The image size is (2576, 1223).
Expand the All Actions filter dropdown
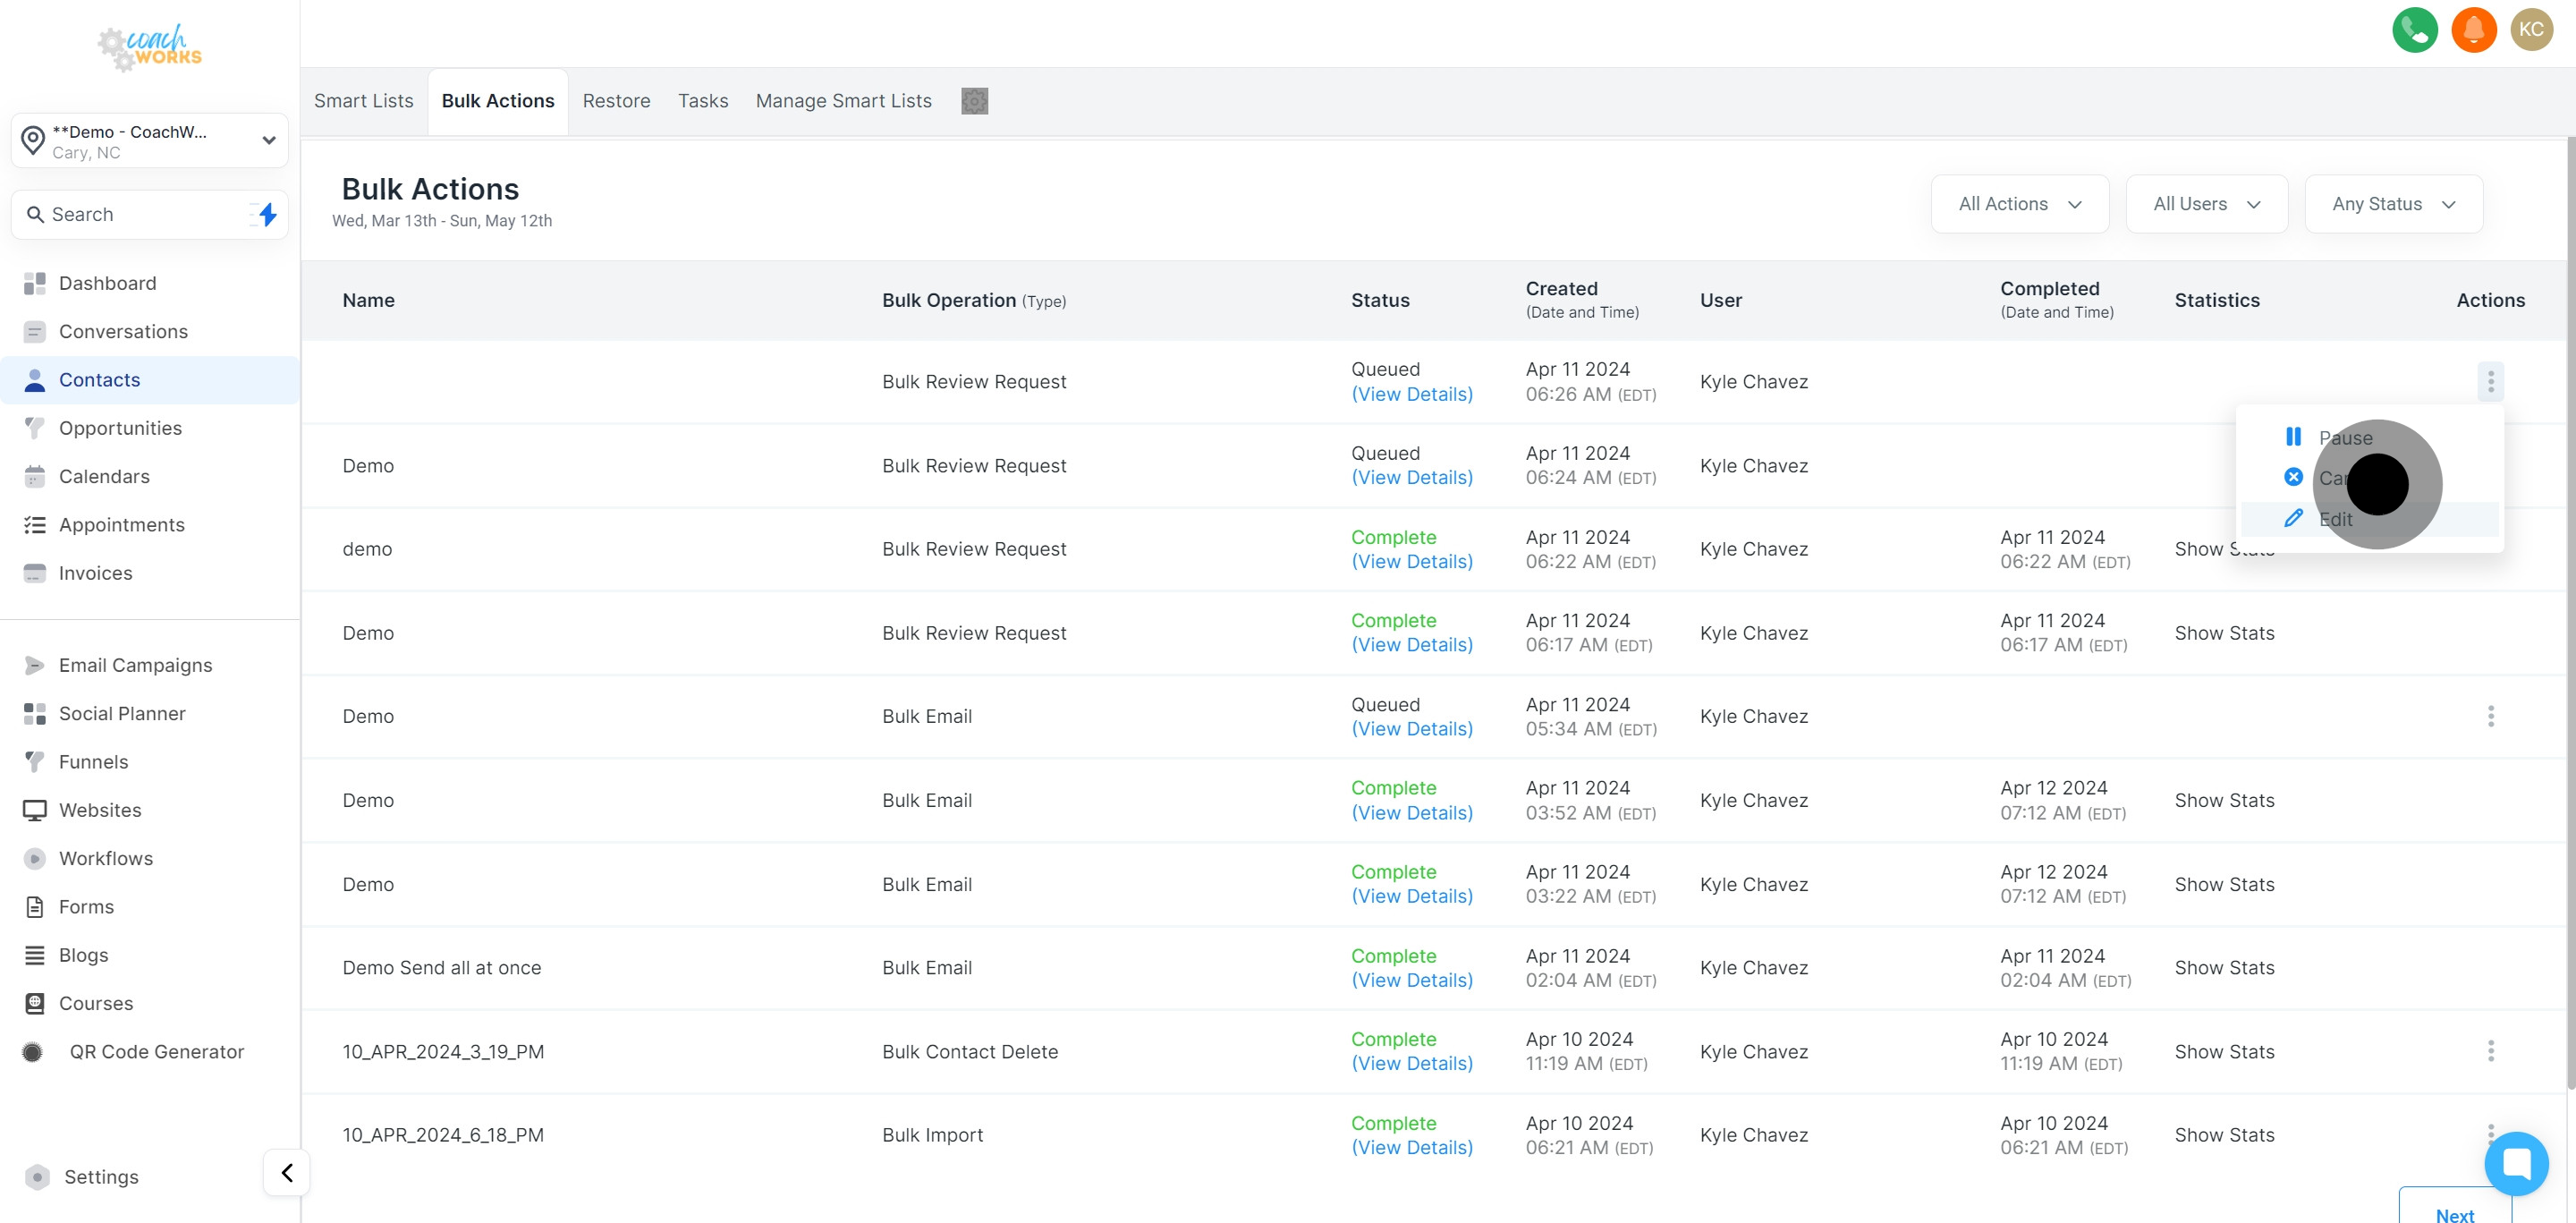[2019, 204]
